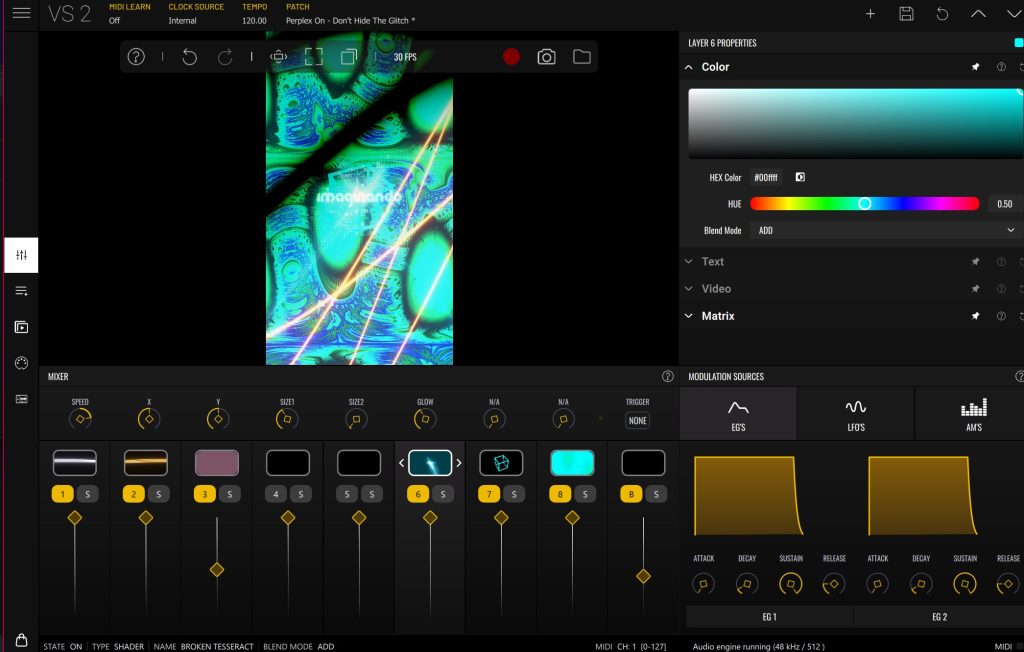
Task: Expand the Matrix section
Action: 717,316
